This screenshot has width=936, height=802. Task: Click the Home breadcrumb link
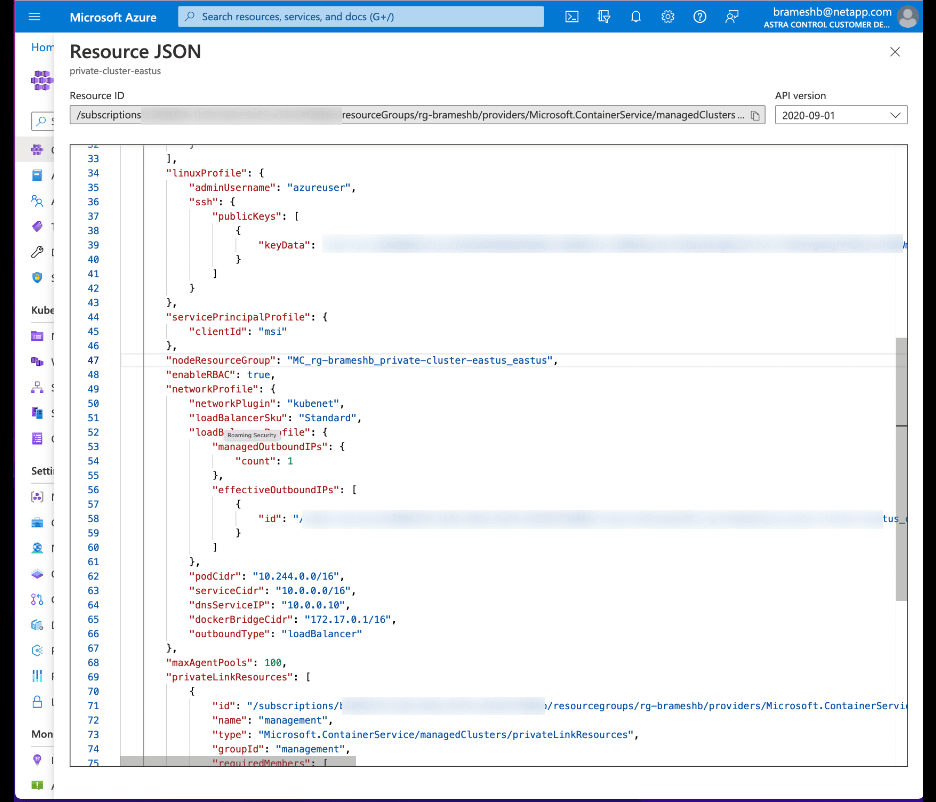(x=42, y=46)
